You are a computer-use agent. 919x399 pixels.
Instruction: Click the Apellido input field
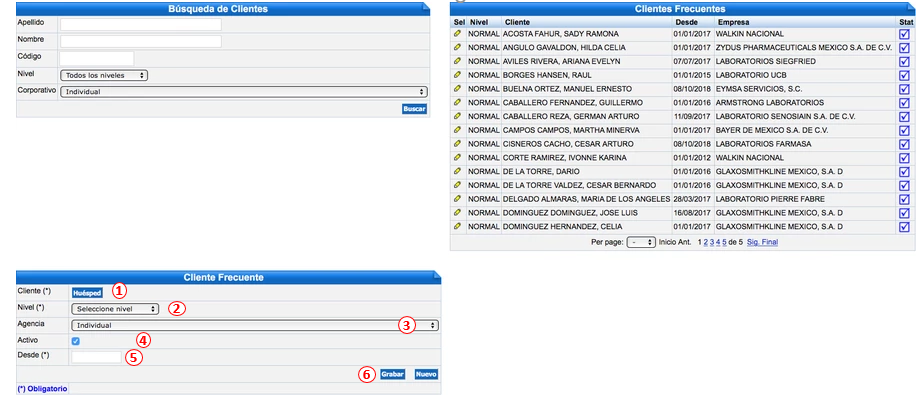click(x=141, y=25)
